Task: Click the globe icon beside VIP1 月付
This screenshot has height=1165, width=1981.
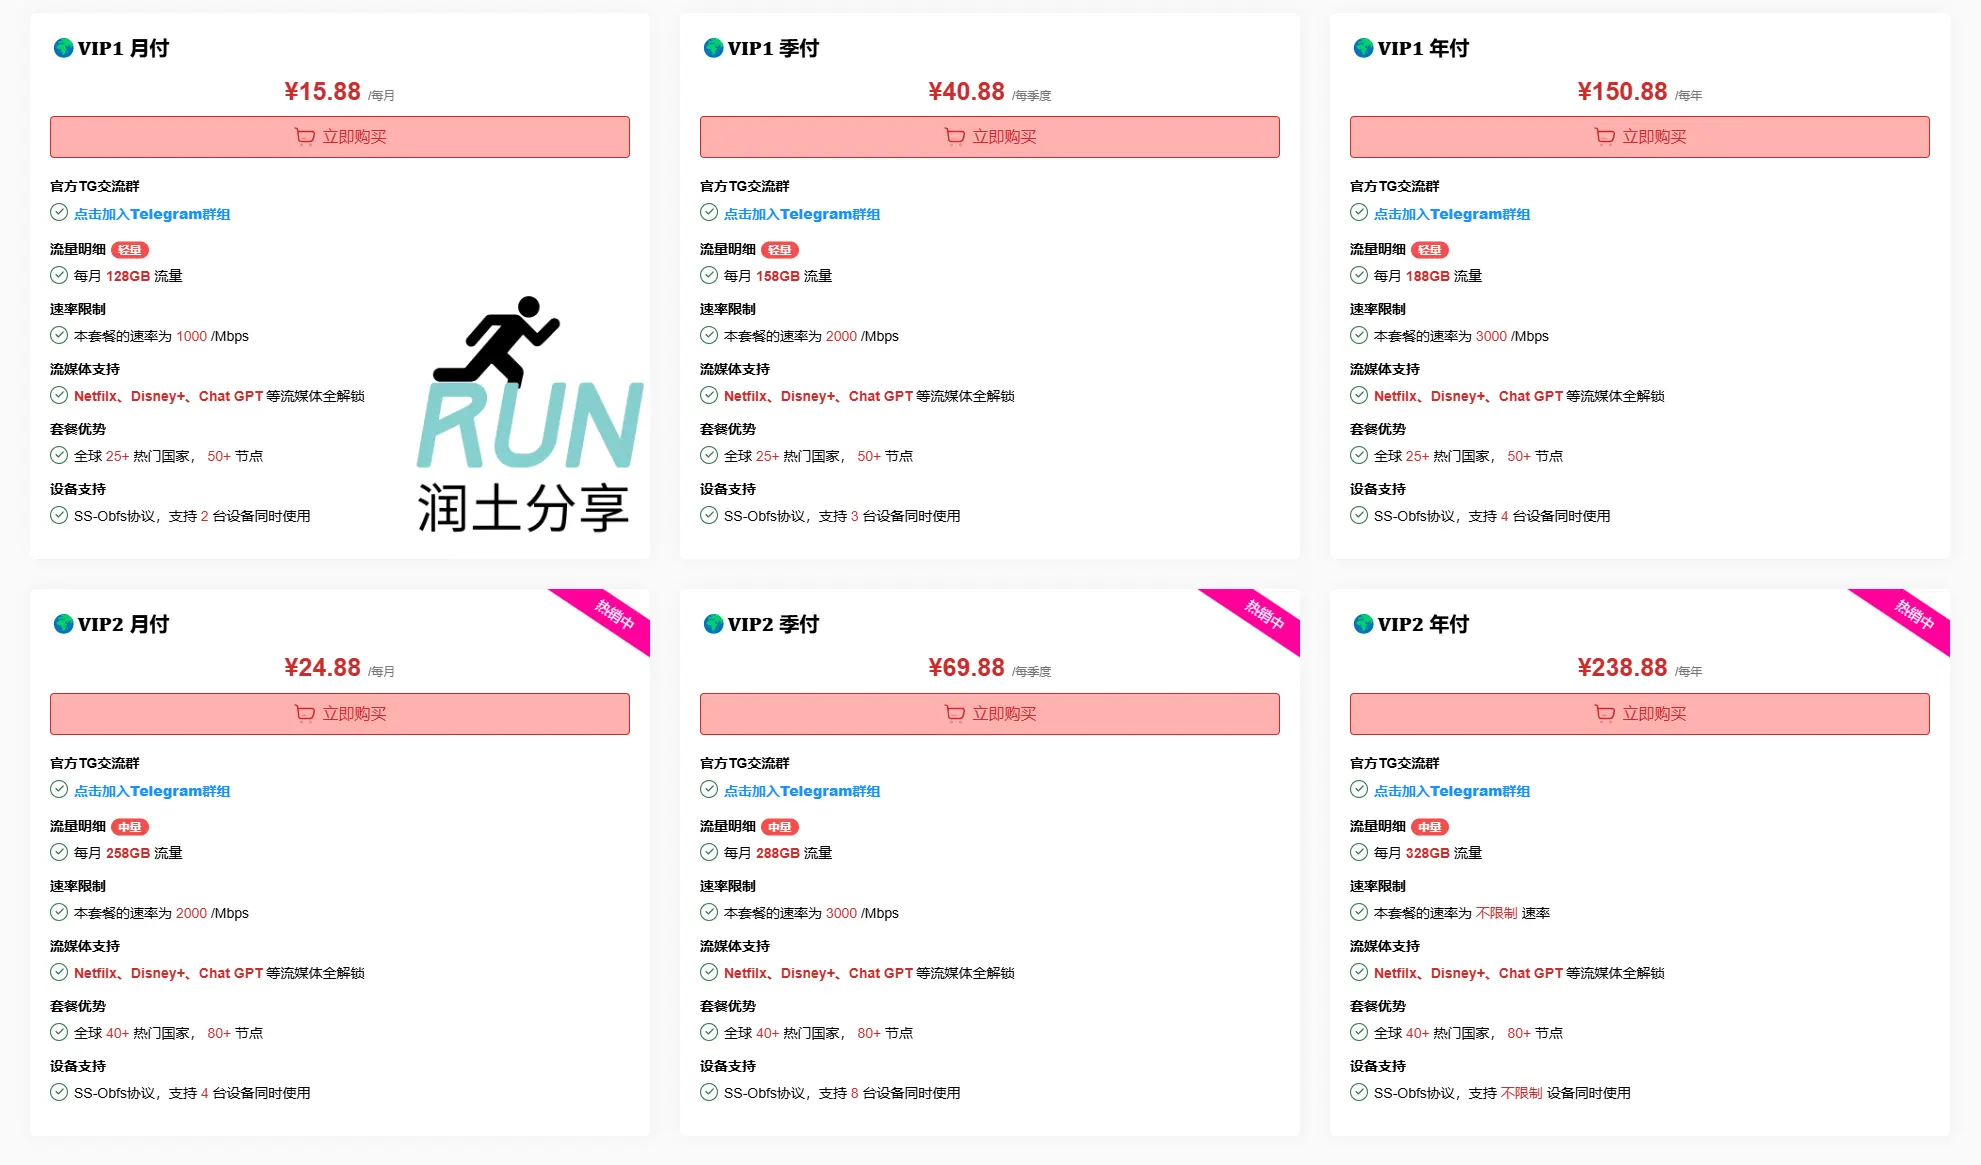Action: [x=63, y=48]
